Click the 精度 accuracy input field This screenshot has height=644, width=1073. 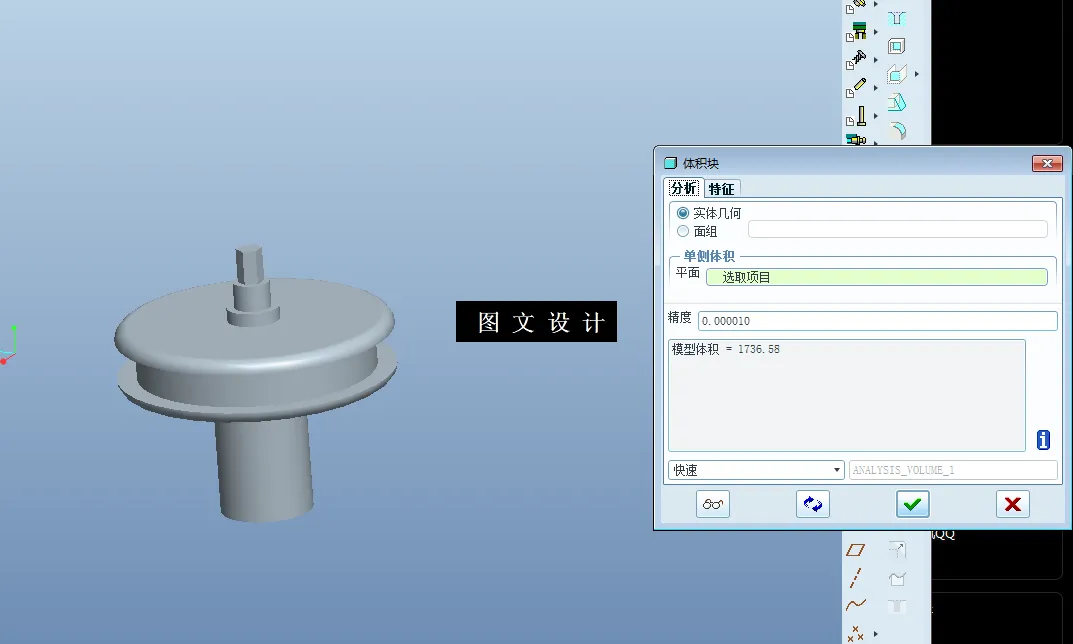(x=877, y=320)
